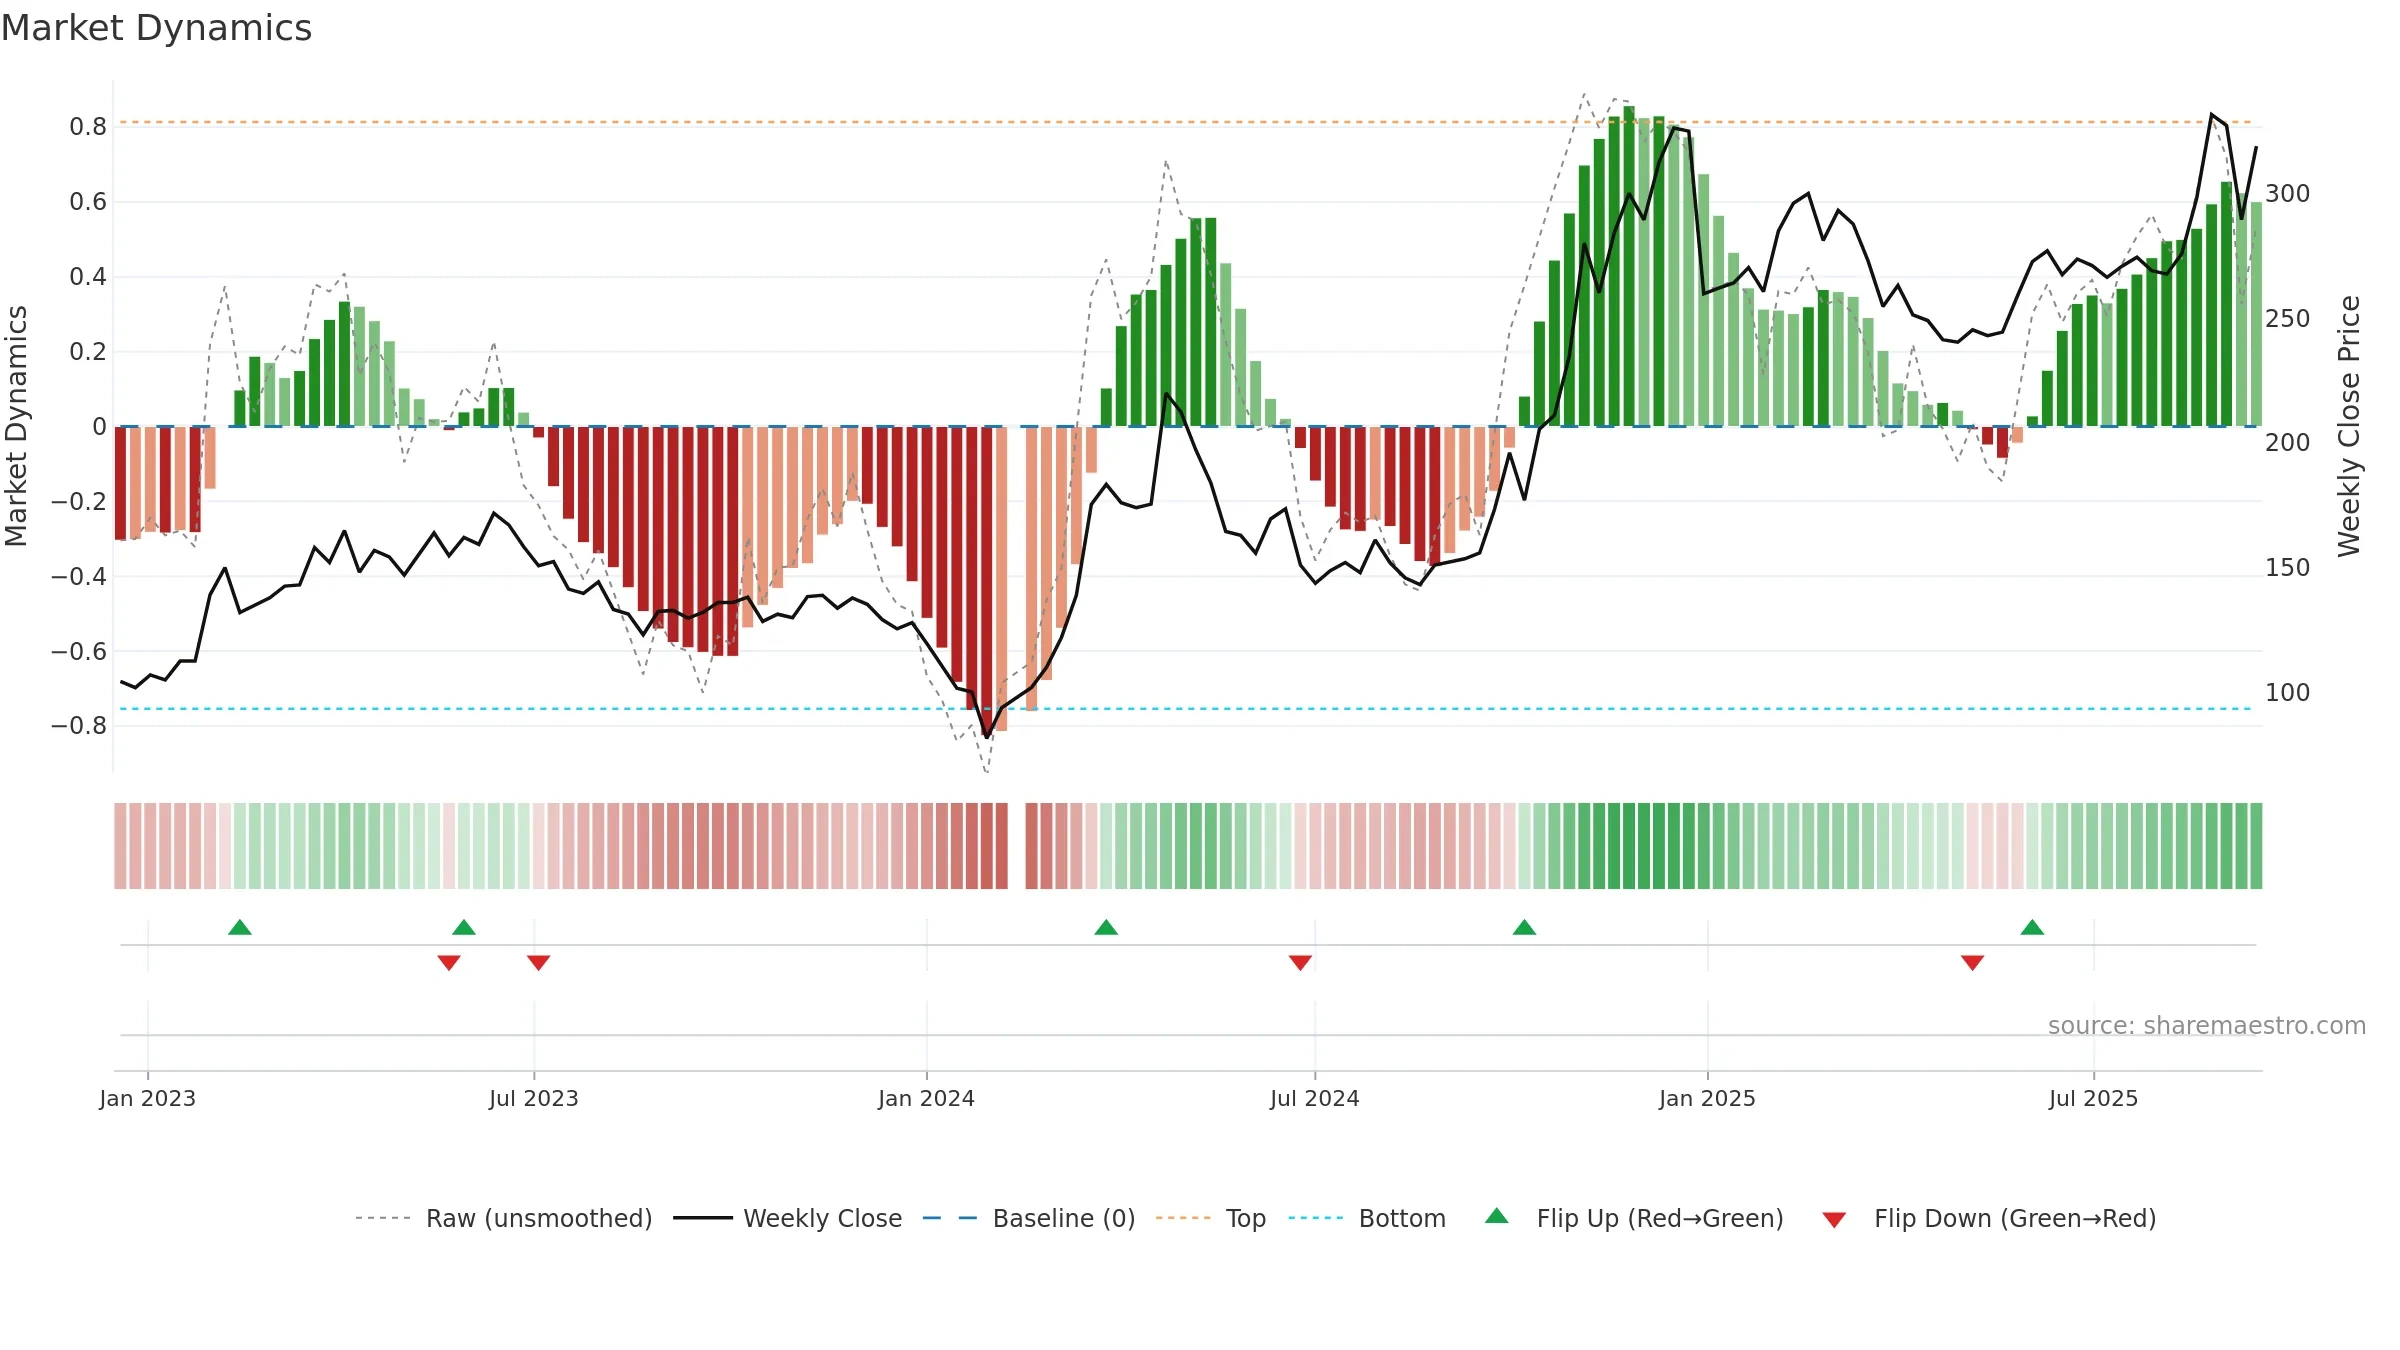Click the flip-down marker in spring 2025
The width and height of the screenshot is (2400, 1350).
click(1972, 962)
